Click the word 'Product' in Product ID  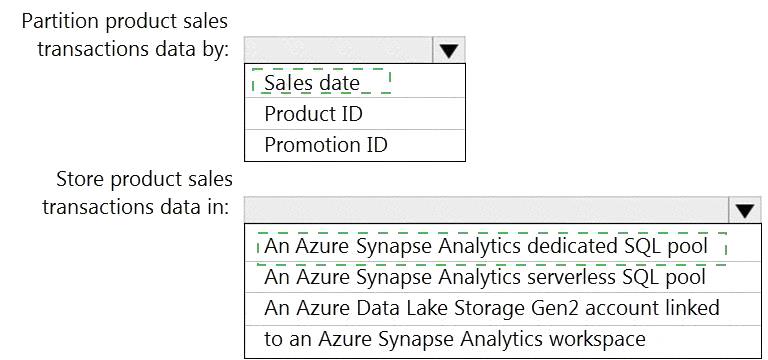(x=296, y=114)
